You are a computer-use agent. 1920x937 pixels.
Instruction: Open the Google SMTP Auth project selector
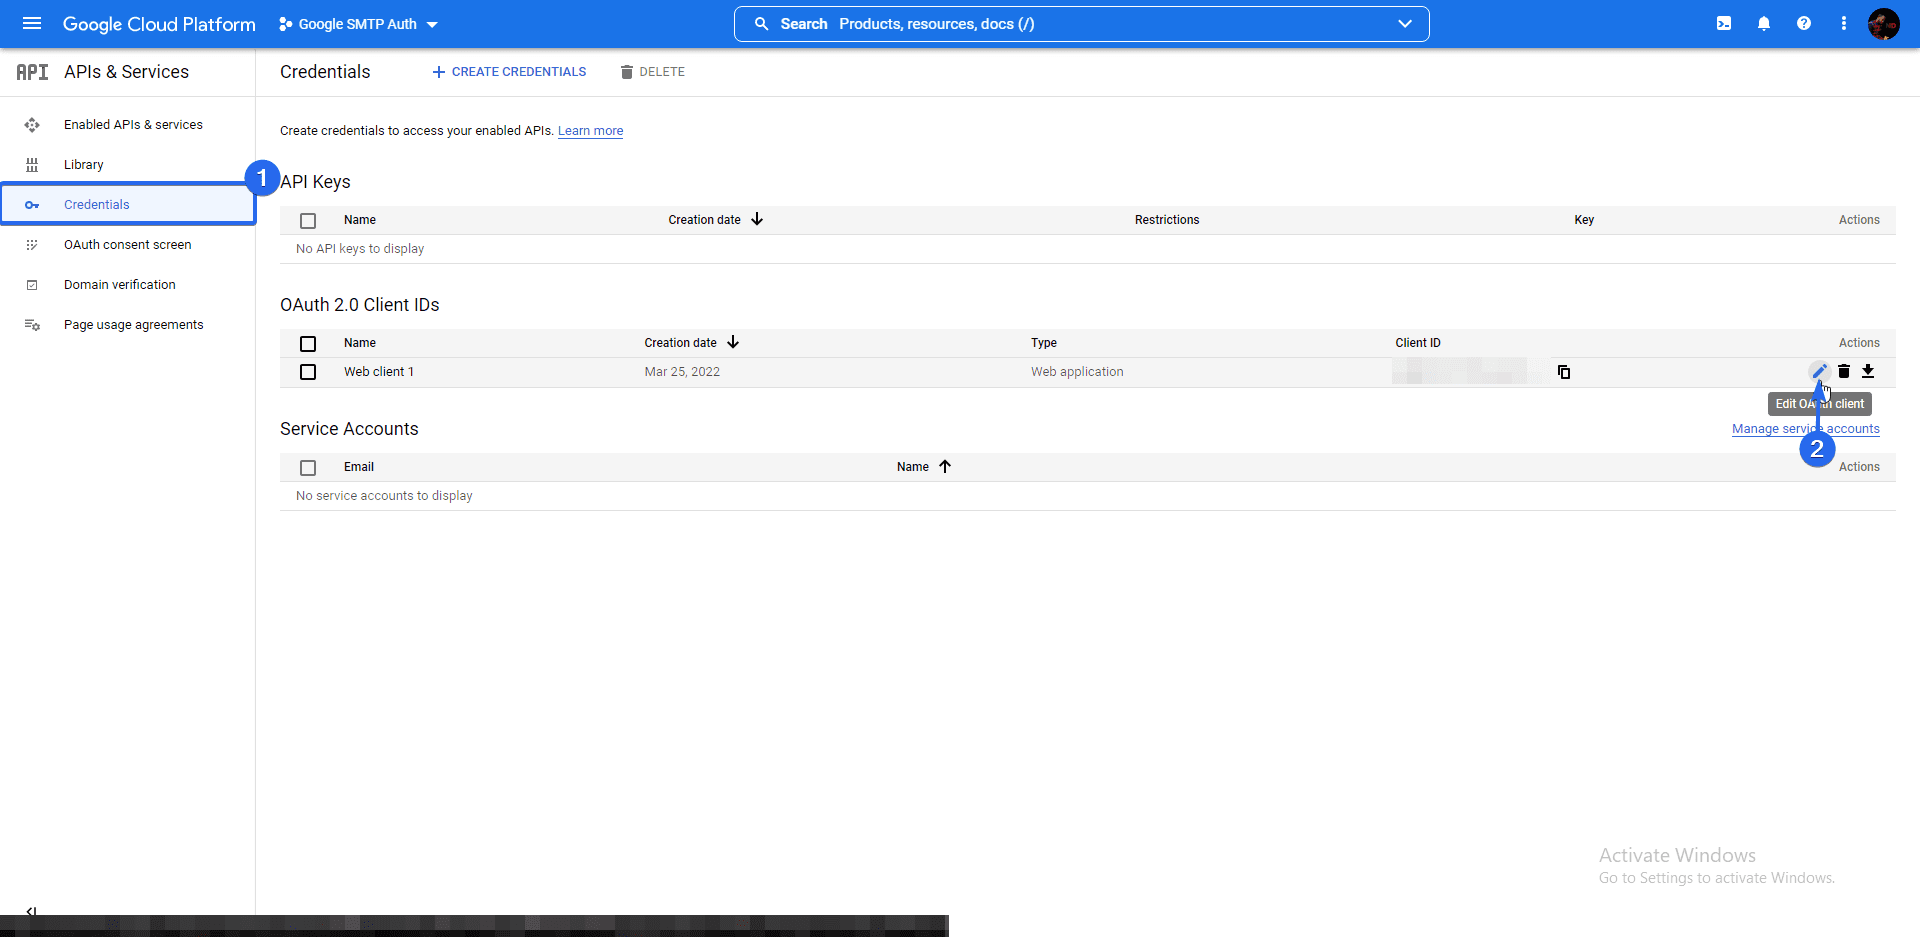(358, 24)
